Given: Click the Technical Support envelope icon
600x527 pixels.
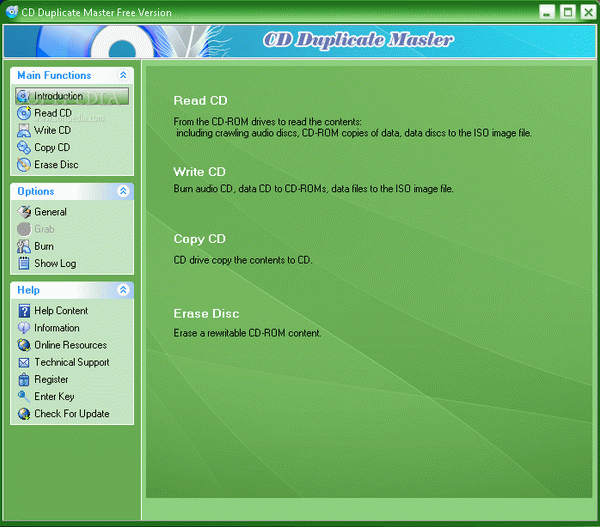Looking at the screenshot, I should coord(24,362).
